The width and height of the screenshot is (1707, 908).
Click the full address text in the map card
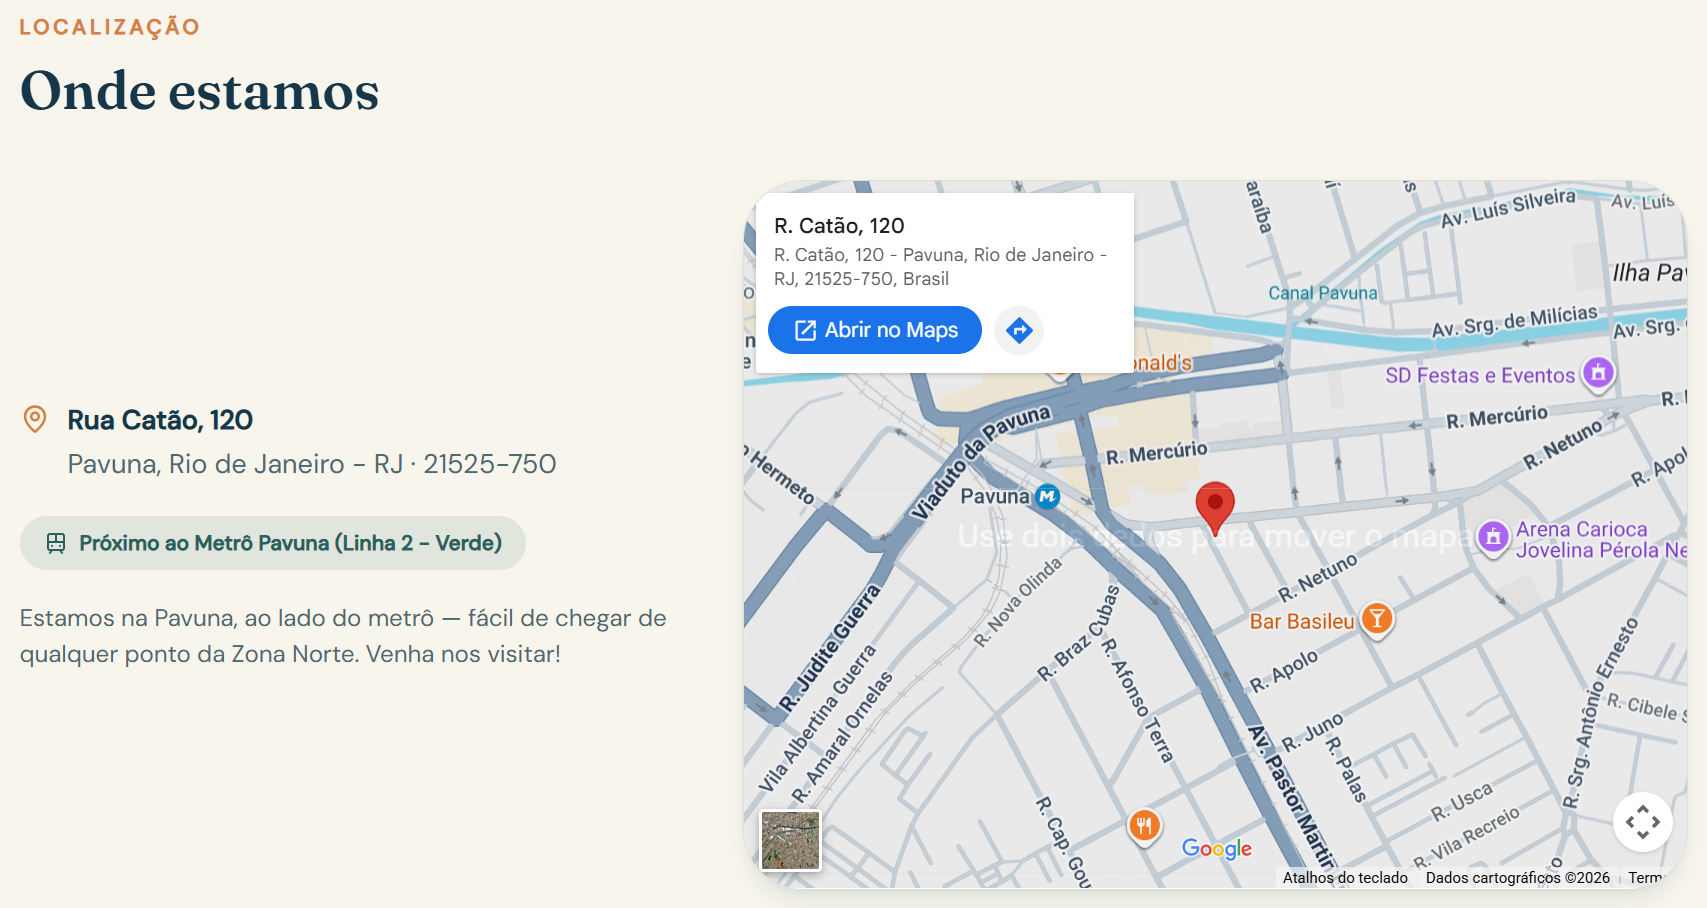pyautogui.click(x=940, y=267)
